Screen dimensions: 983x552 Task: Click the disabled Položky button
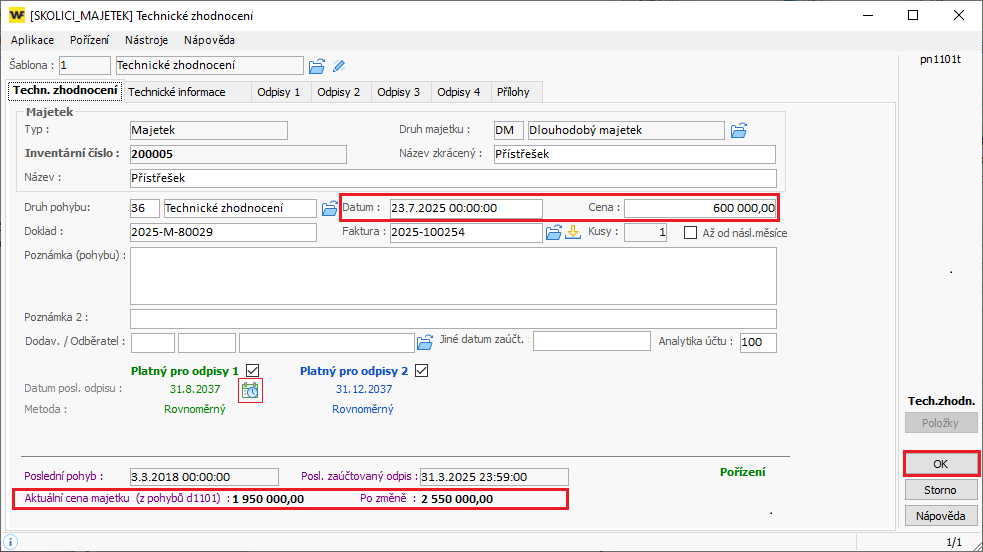(x=940, y=423)
